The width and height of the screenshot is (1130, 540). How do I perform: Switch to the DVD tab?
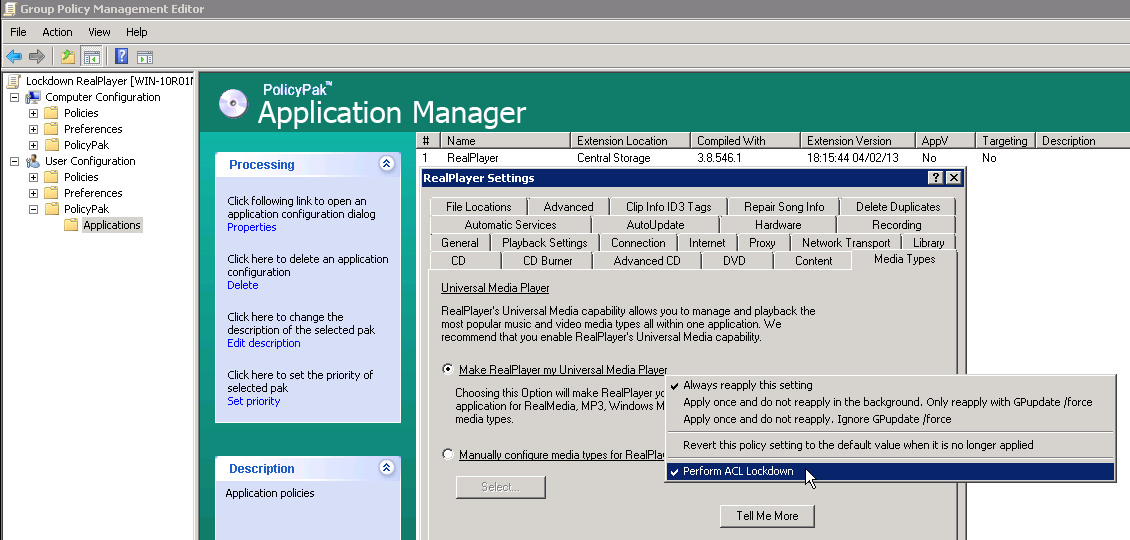coord(734,260)
